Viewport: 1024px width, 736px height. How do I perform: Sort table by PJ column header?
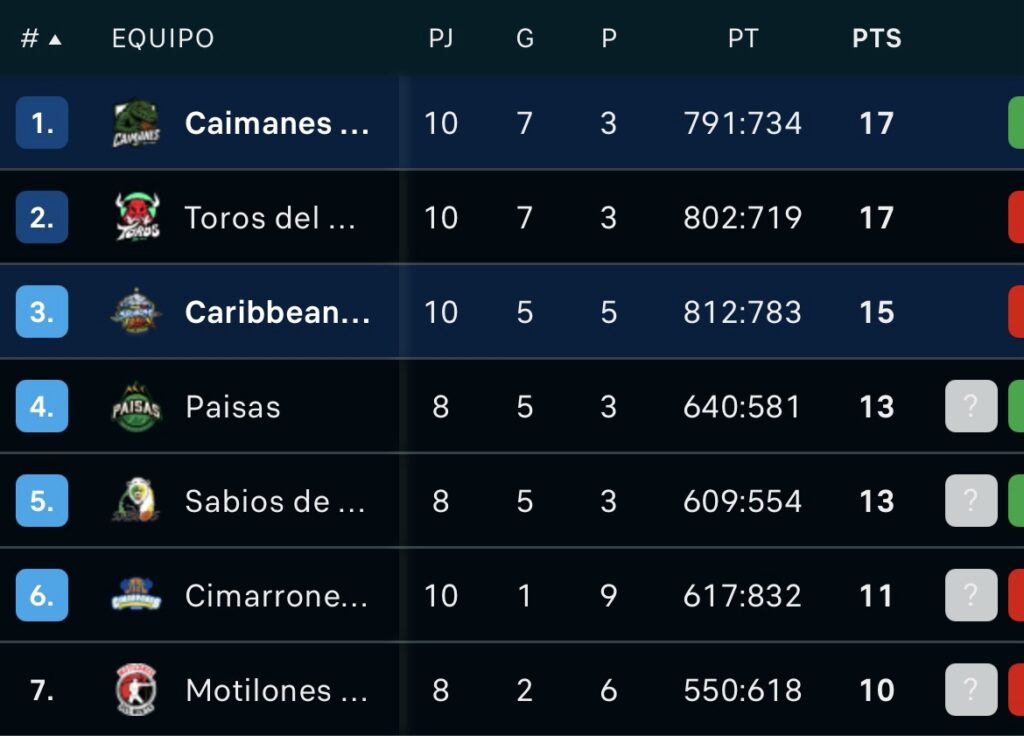441,39
